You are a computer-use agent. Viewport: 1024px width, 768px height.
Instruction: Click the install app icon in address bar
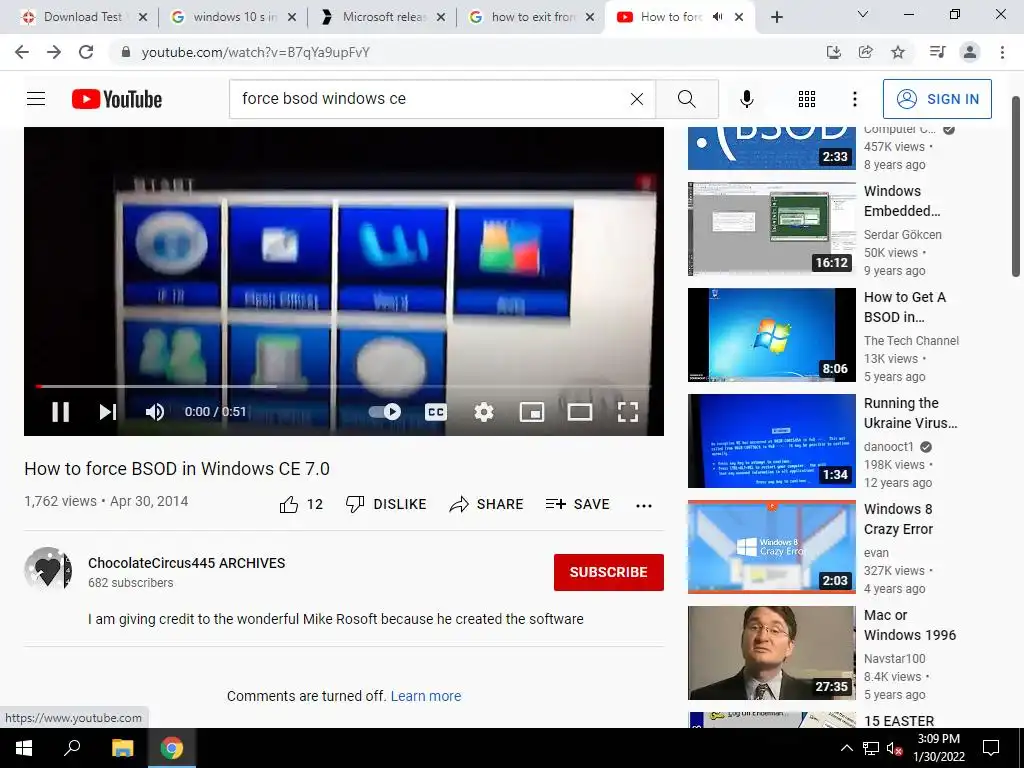click(833, 52)
